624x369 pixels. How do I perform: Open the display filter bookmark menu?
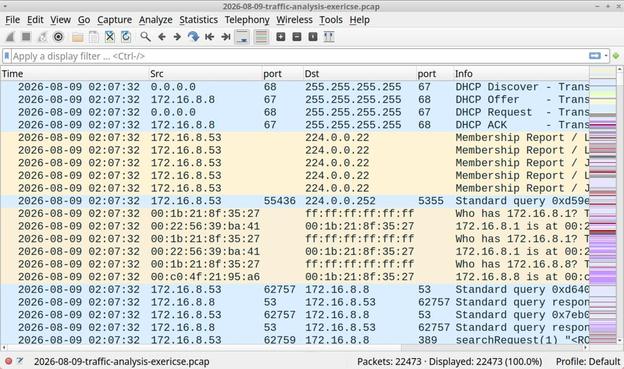[7, 56]
